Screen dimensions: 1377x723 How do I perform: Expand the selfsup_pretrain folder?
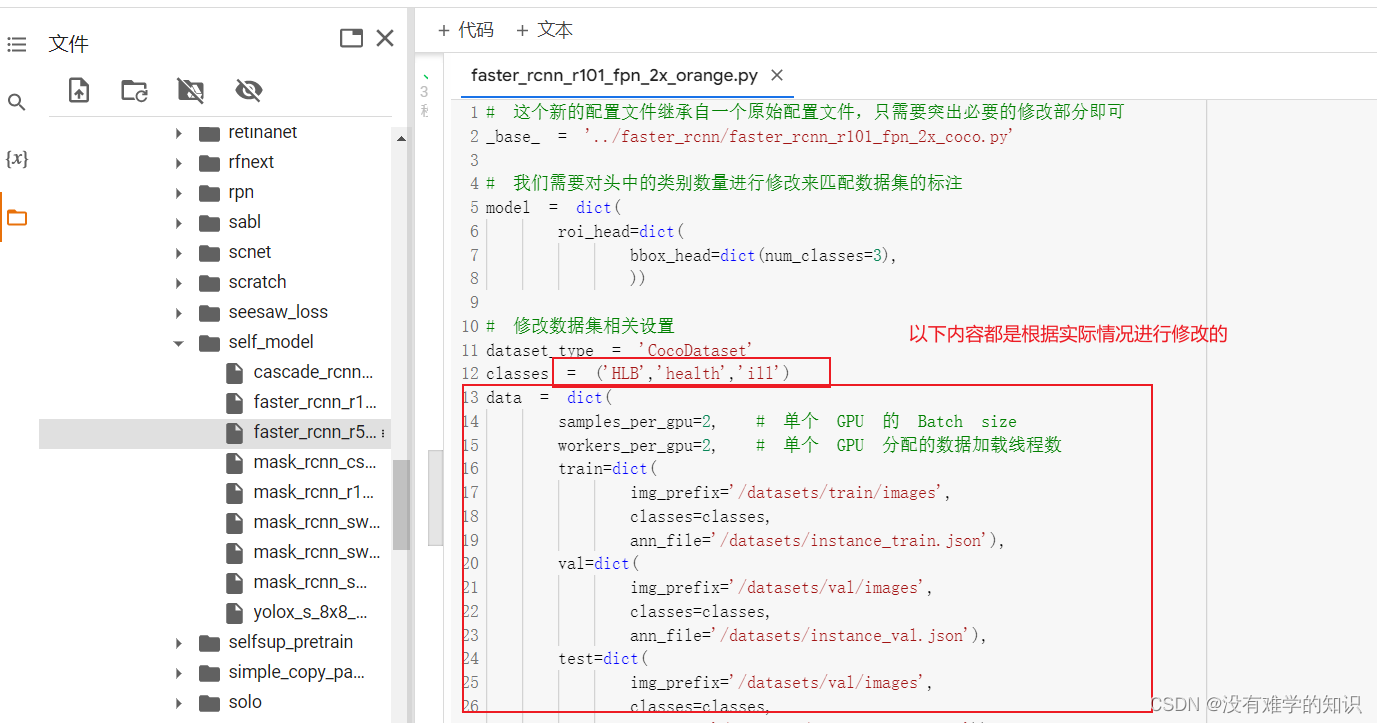pyautogui.click(x=179, y=643)
